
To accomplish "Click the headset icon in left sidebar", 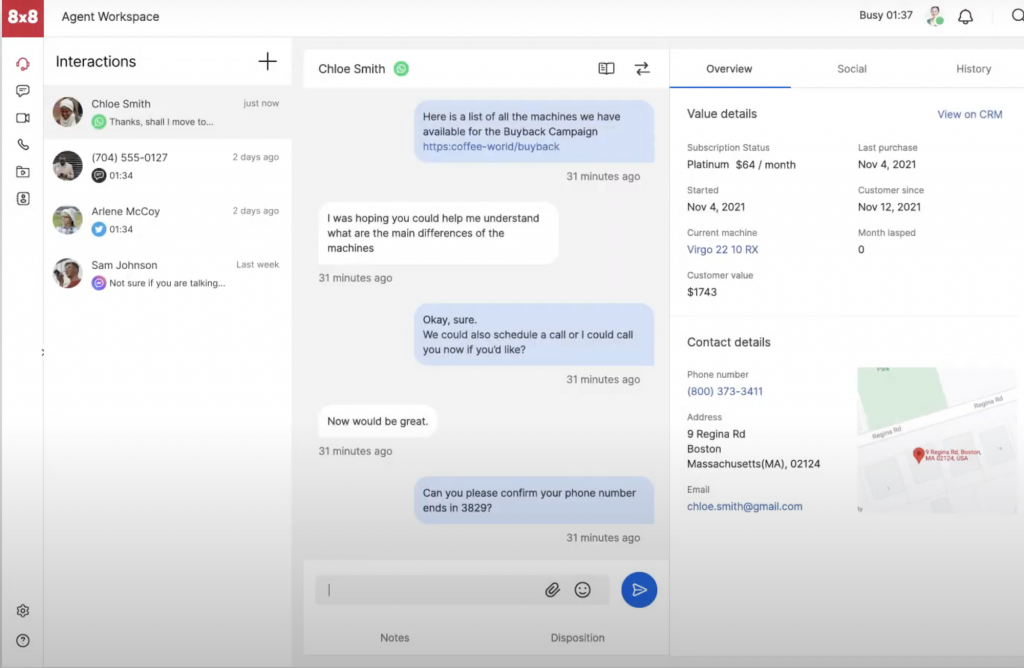I will pos(22,64).
